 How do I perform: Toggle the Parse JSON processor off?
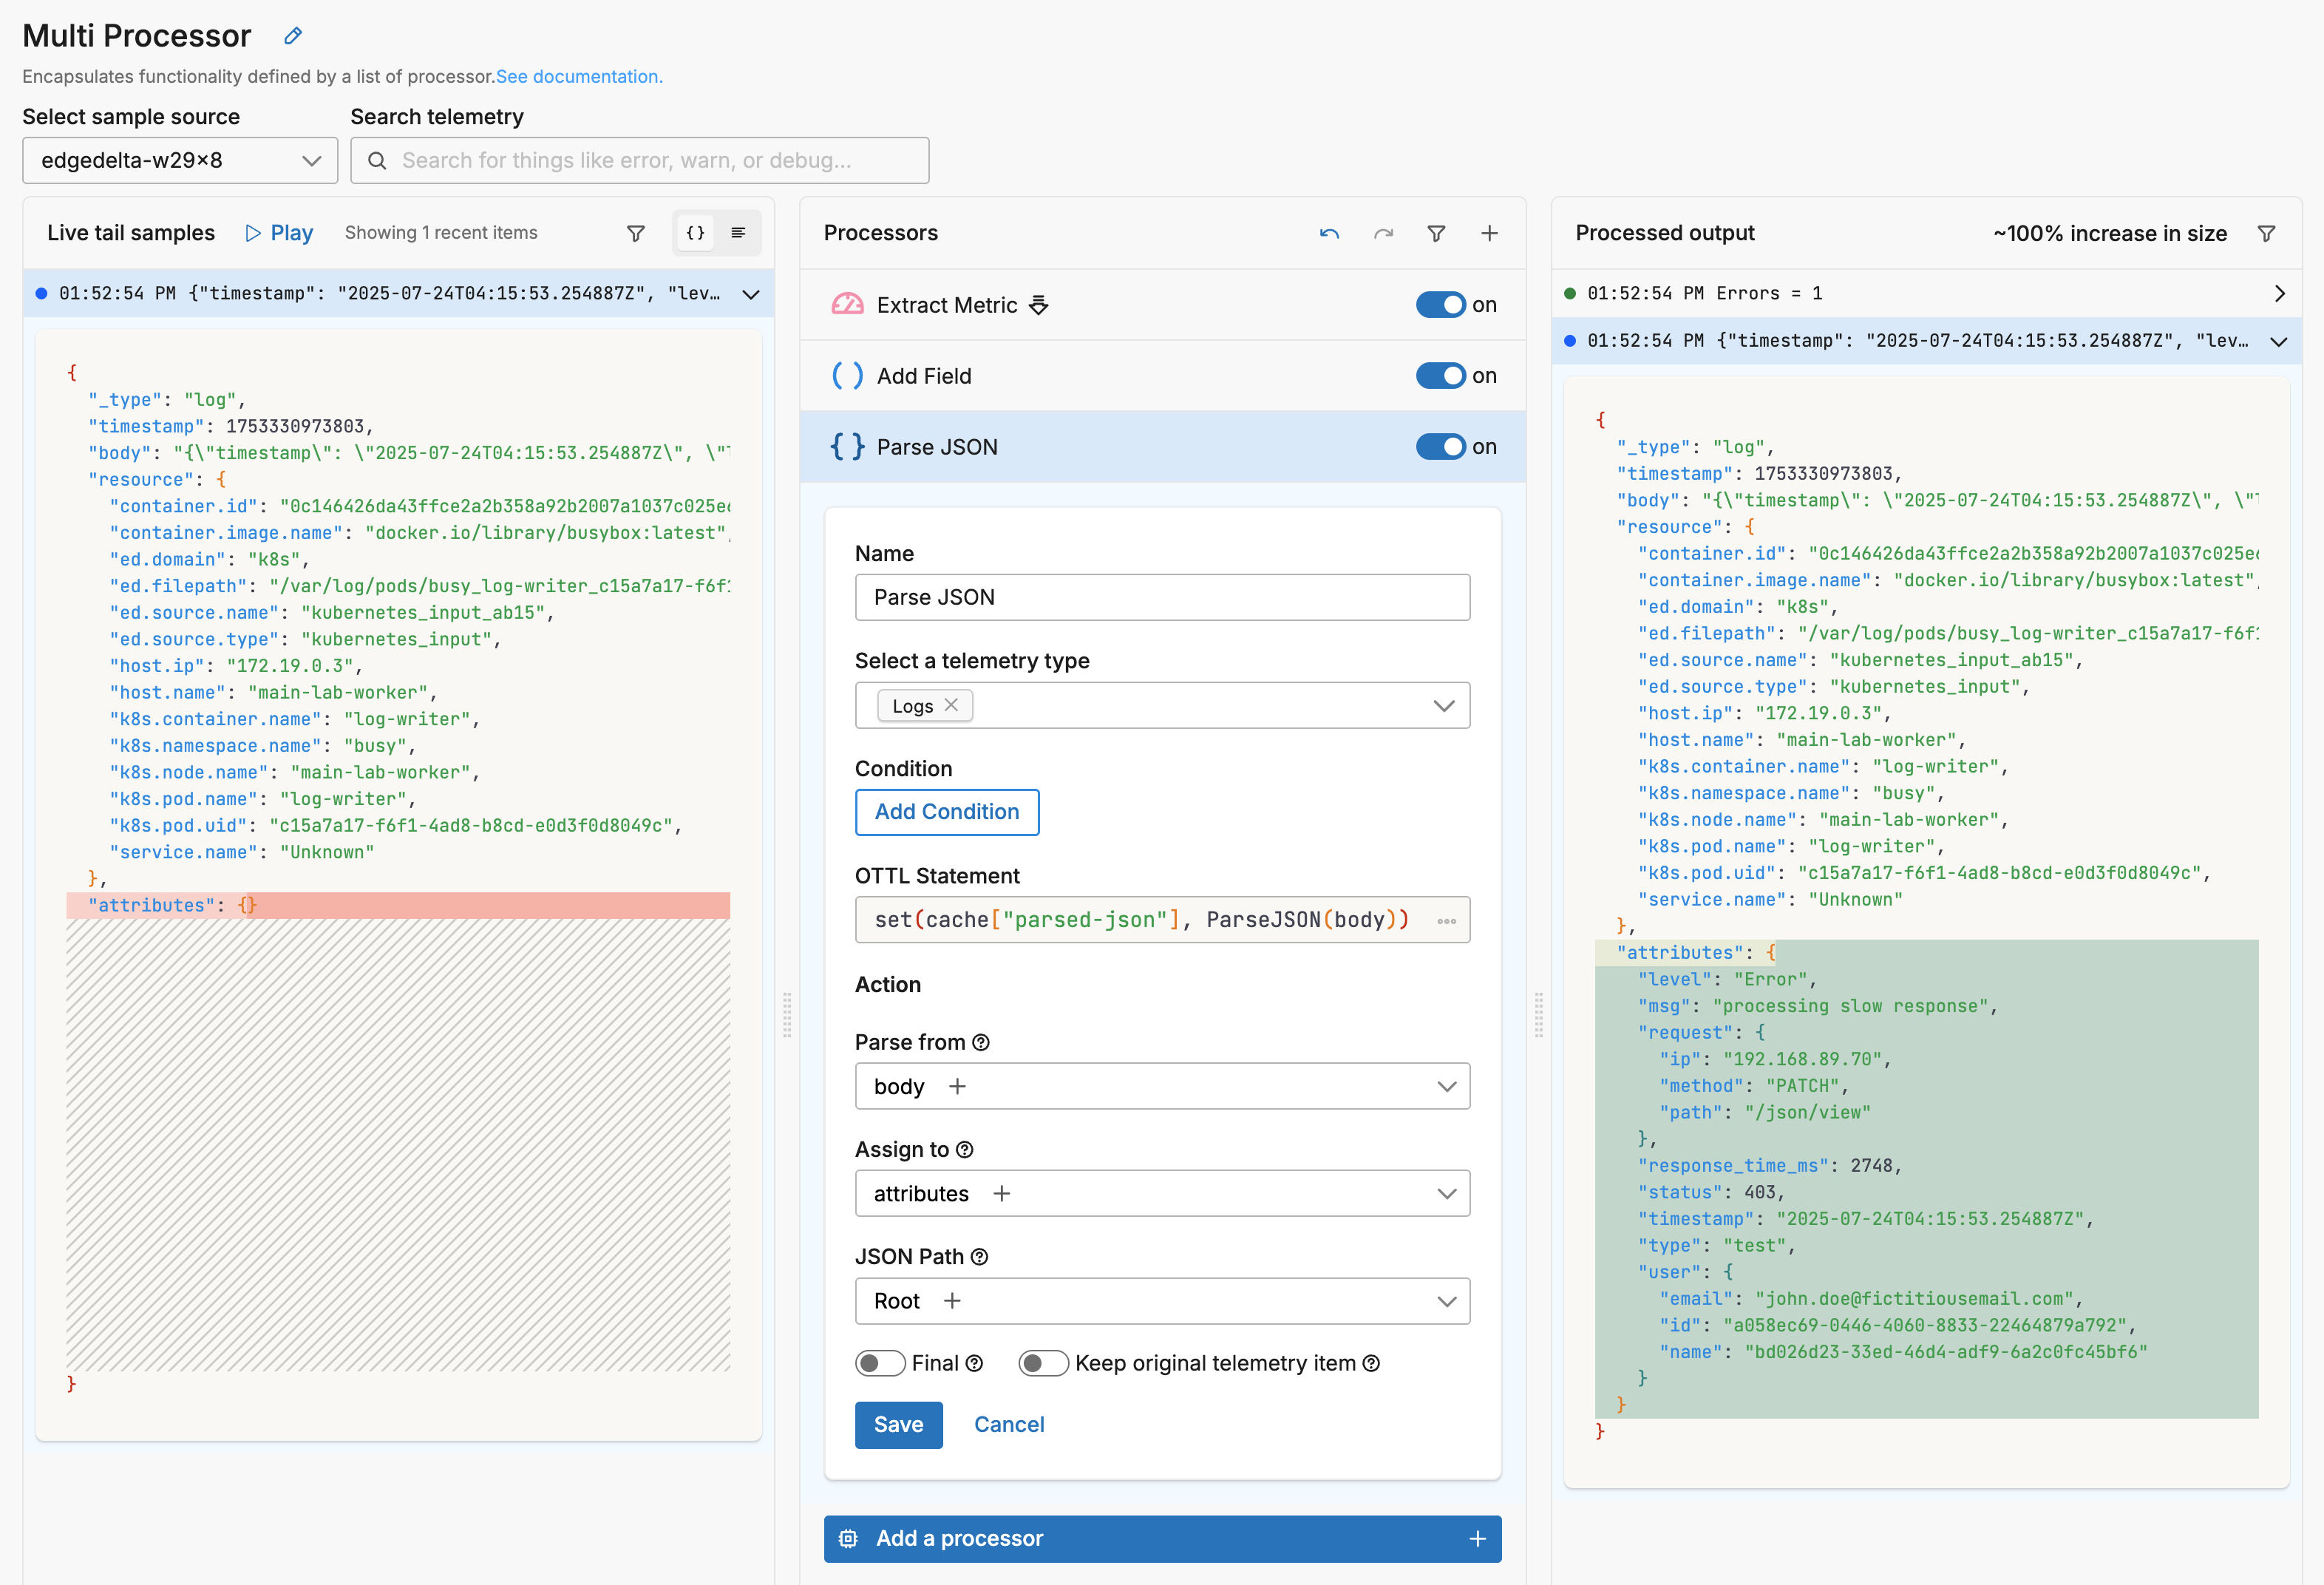pyautogui.click(x=1441, y=447)
